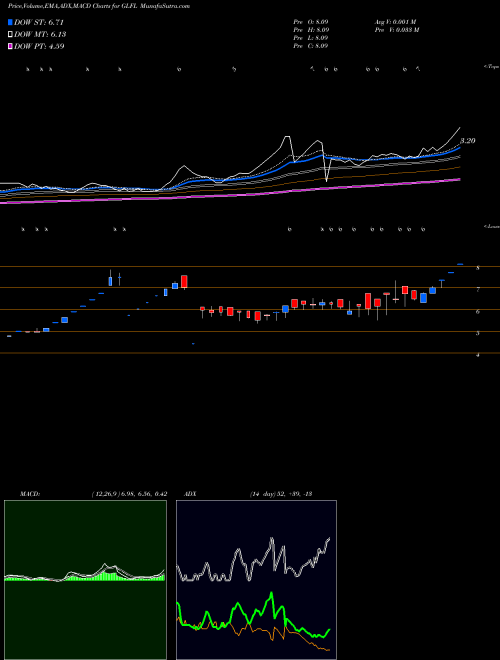The image size is (500, 660).
Task: Click the 'ADX' heading label
Action: pos(190,494)
